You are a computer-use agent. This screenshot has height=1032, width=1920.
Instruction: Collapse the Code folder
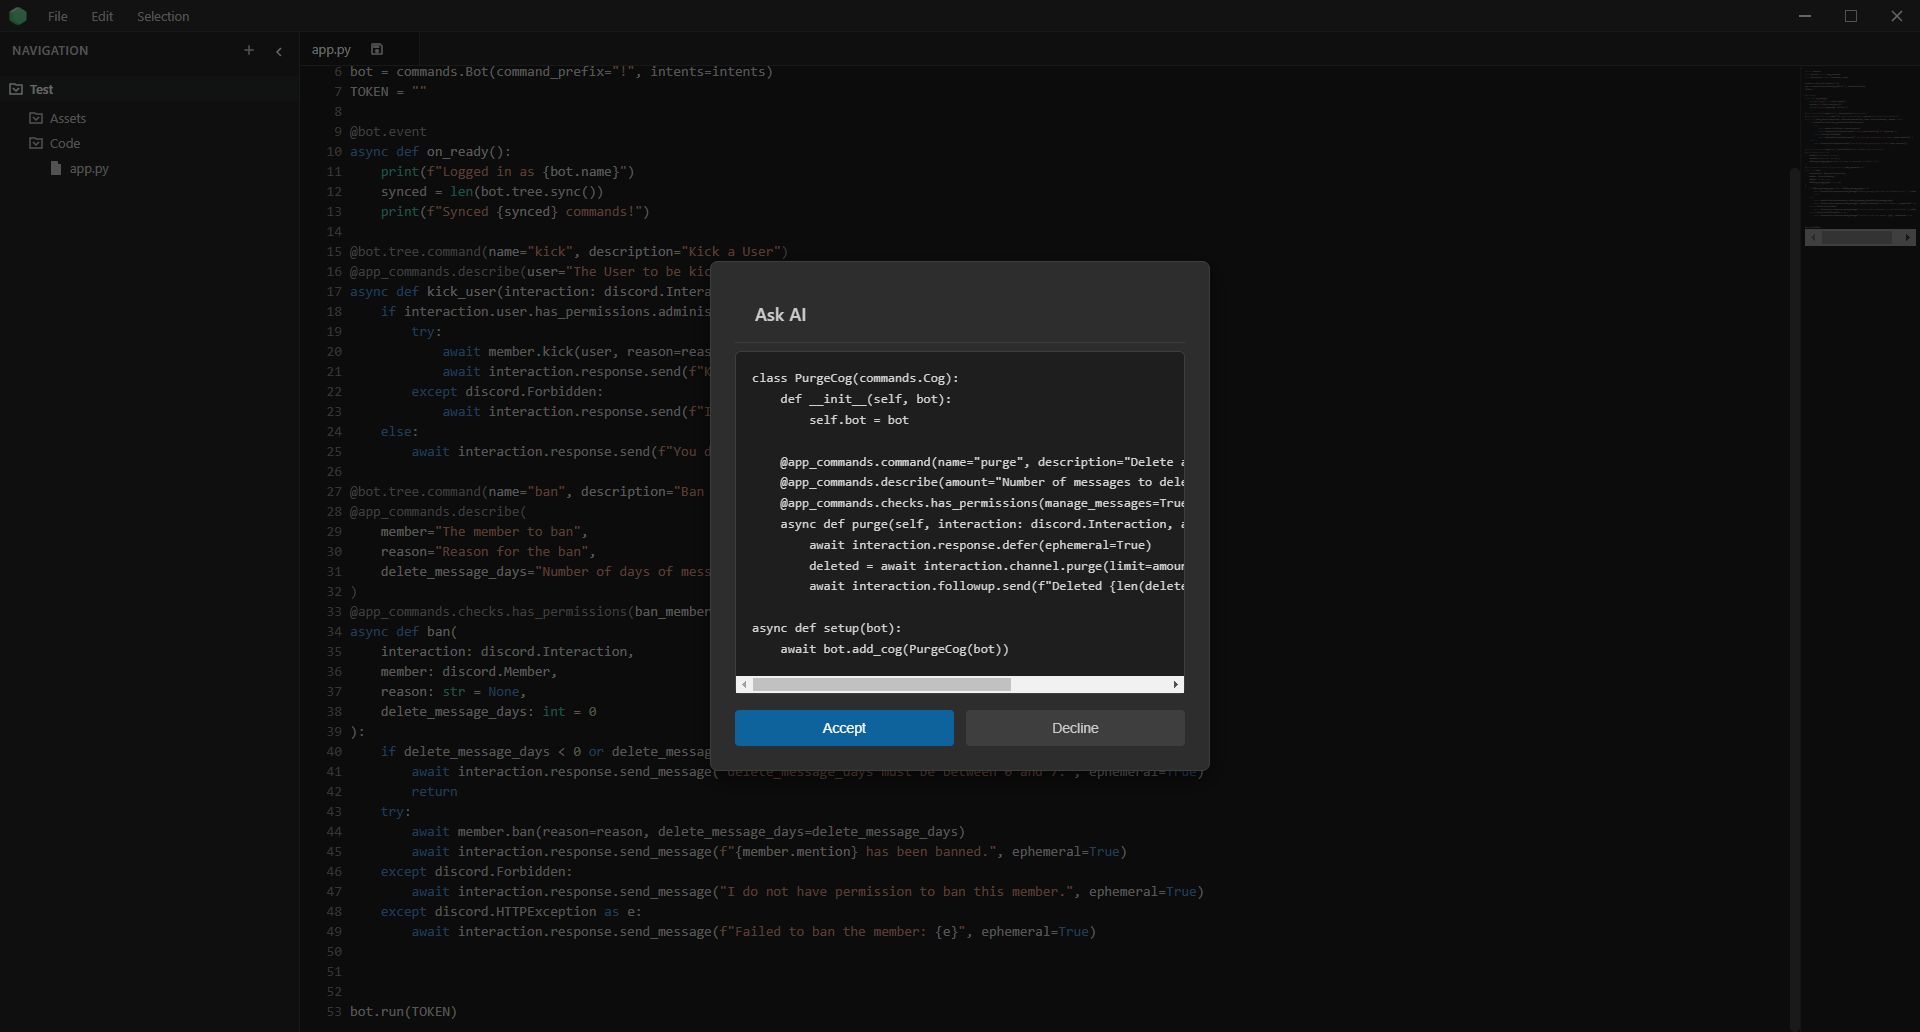pyautogui.click(x=36, y=143)
